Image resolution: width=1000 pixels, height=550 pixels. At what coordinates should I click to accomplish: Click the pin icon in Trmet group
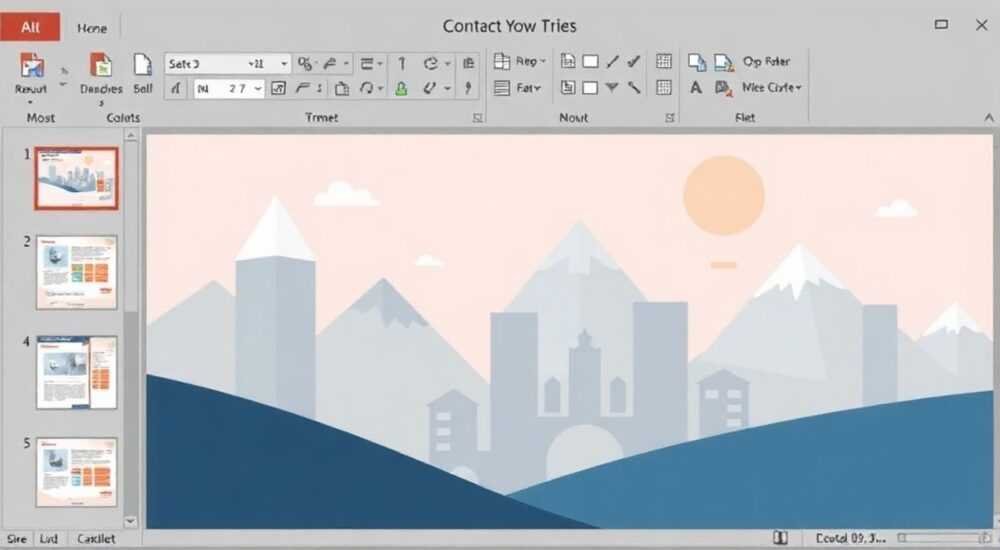point(469,88)
